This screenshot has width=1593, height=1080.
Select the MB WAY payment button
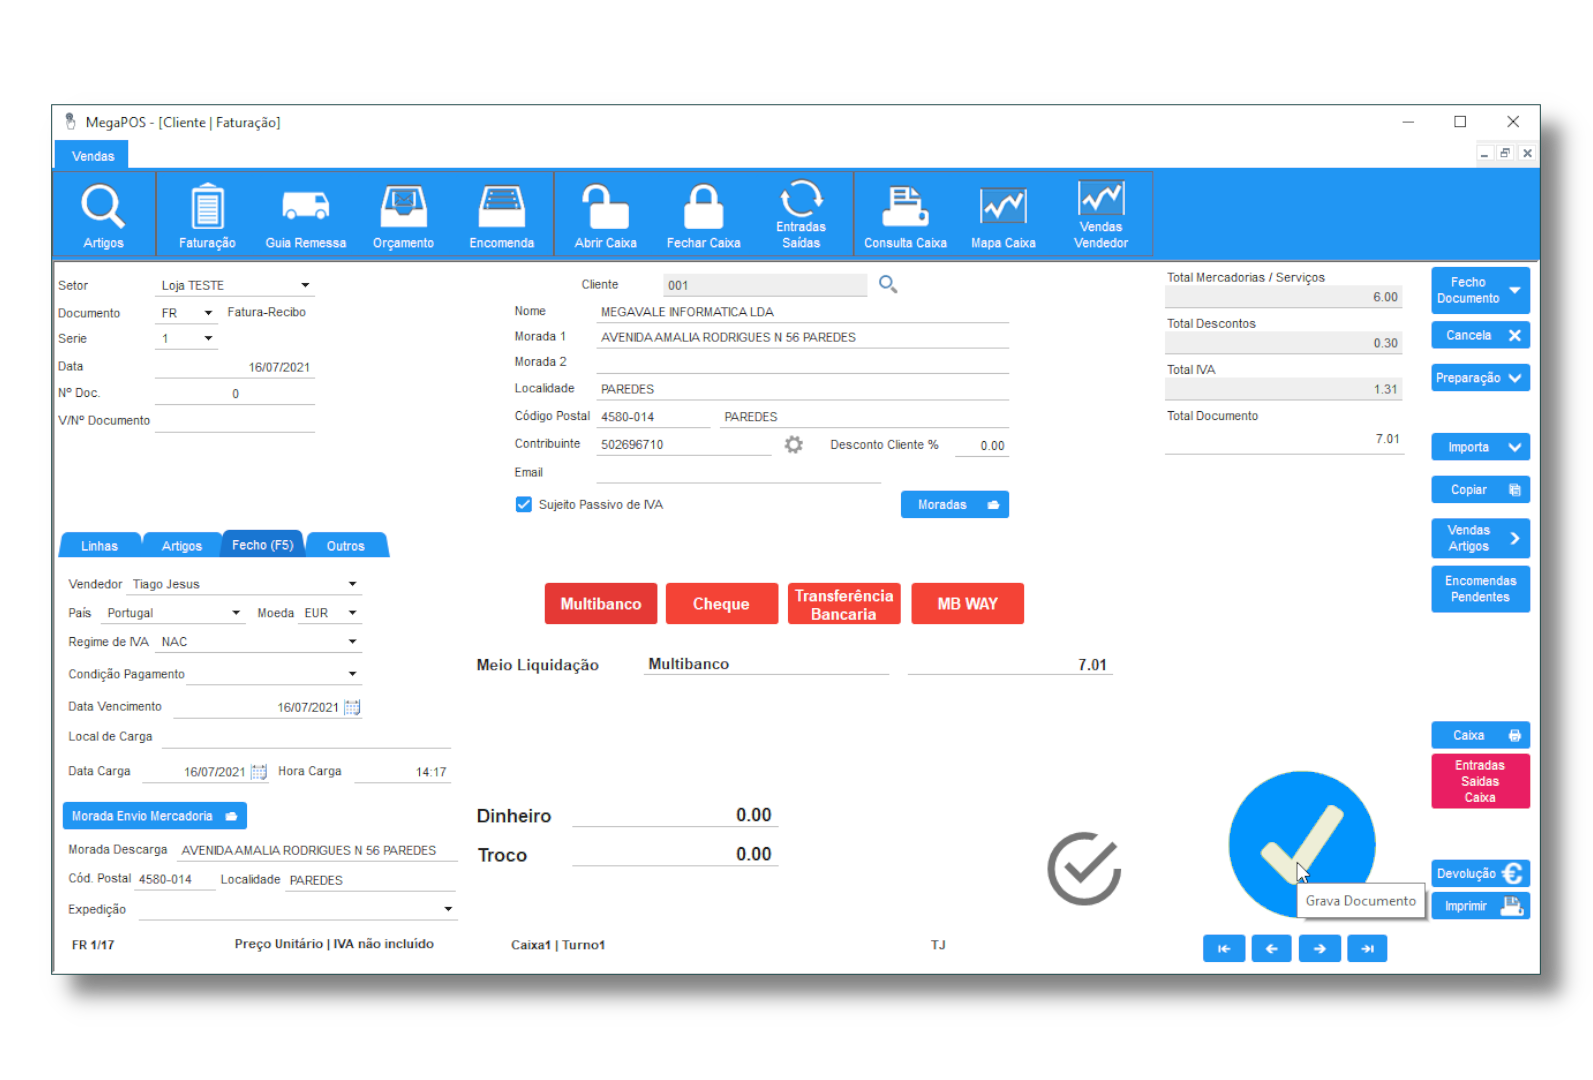tap(967, 604)
